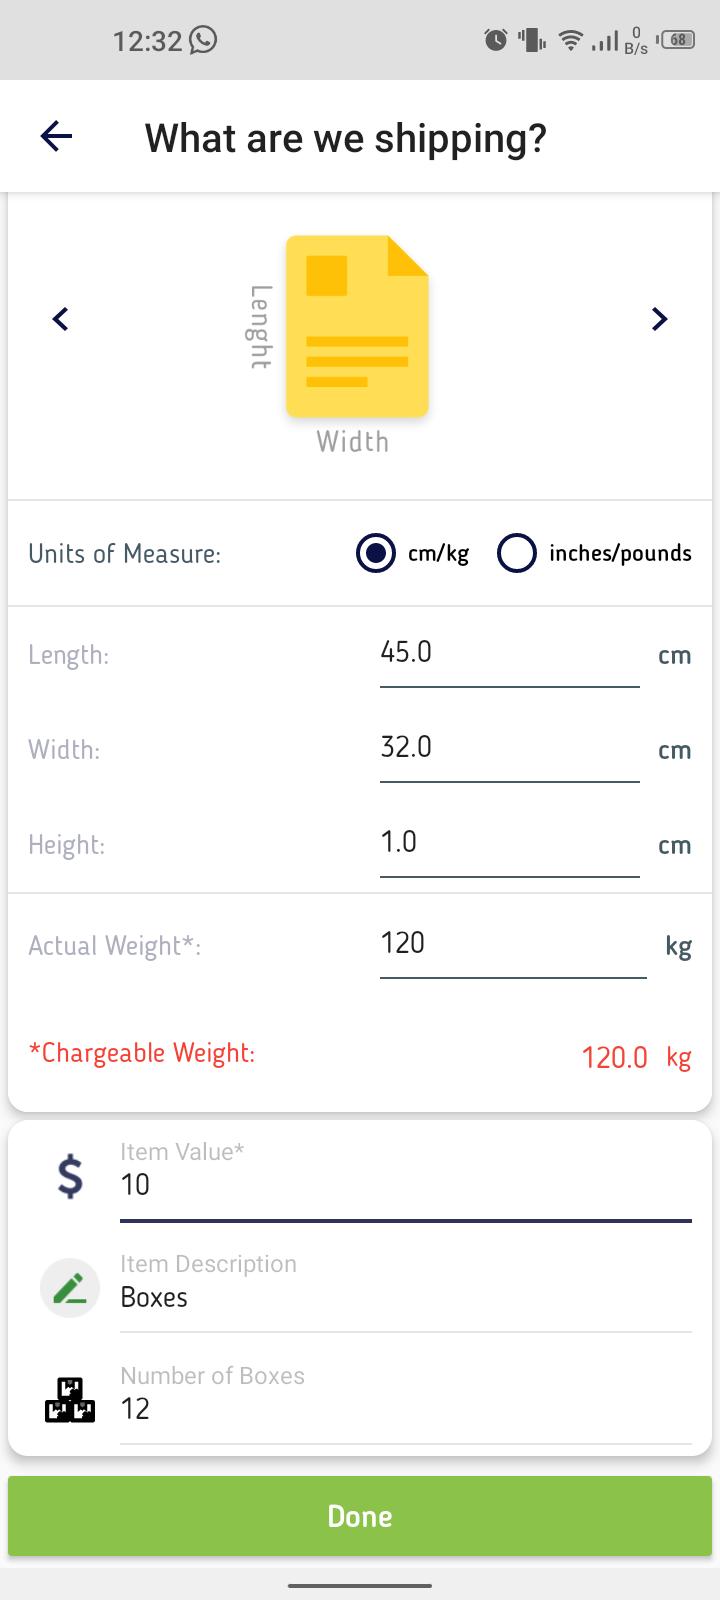Tap the green Done button
Viewport: 720px width, 1600px height.
click(360, 1516)
